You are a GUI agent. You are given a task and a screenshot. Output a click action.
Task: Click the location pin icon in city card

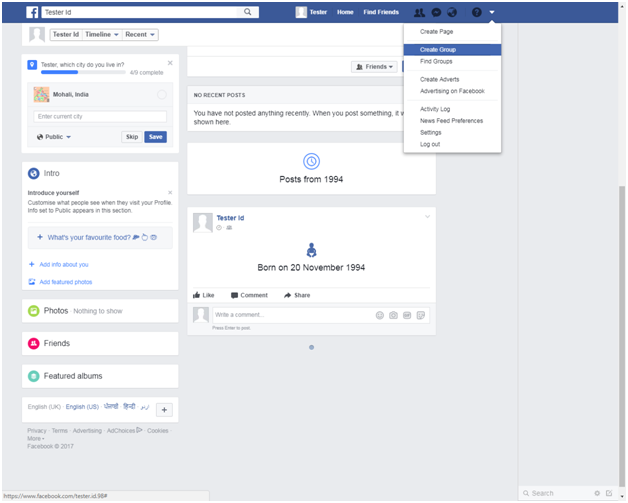(x=32, y=65)
